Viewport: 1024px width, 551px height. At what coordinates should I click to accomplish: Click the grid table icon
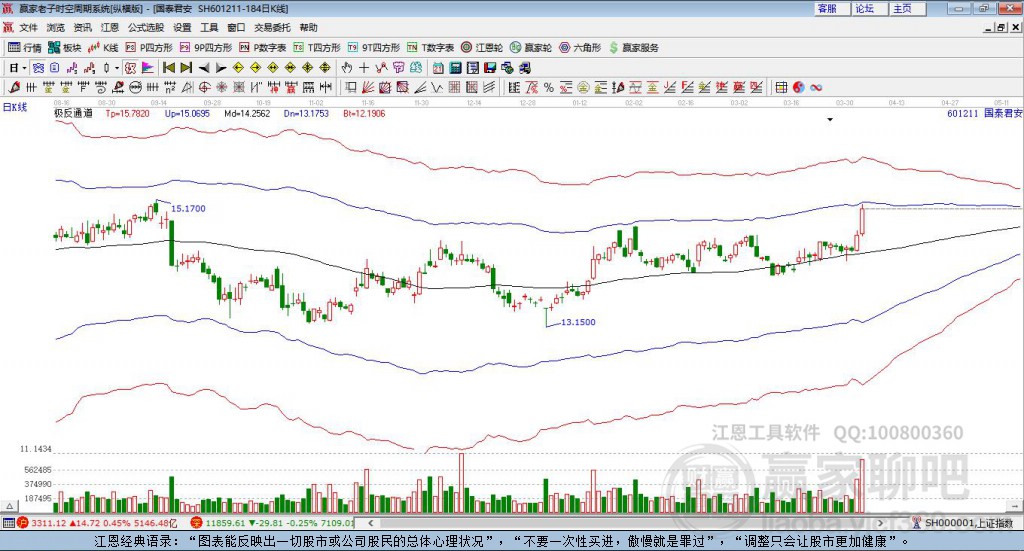click(x=781, y=87)
